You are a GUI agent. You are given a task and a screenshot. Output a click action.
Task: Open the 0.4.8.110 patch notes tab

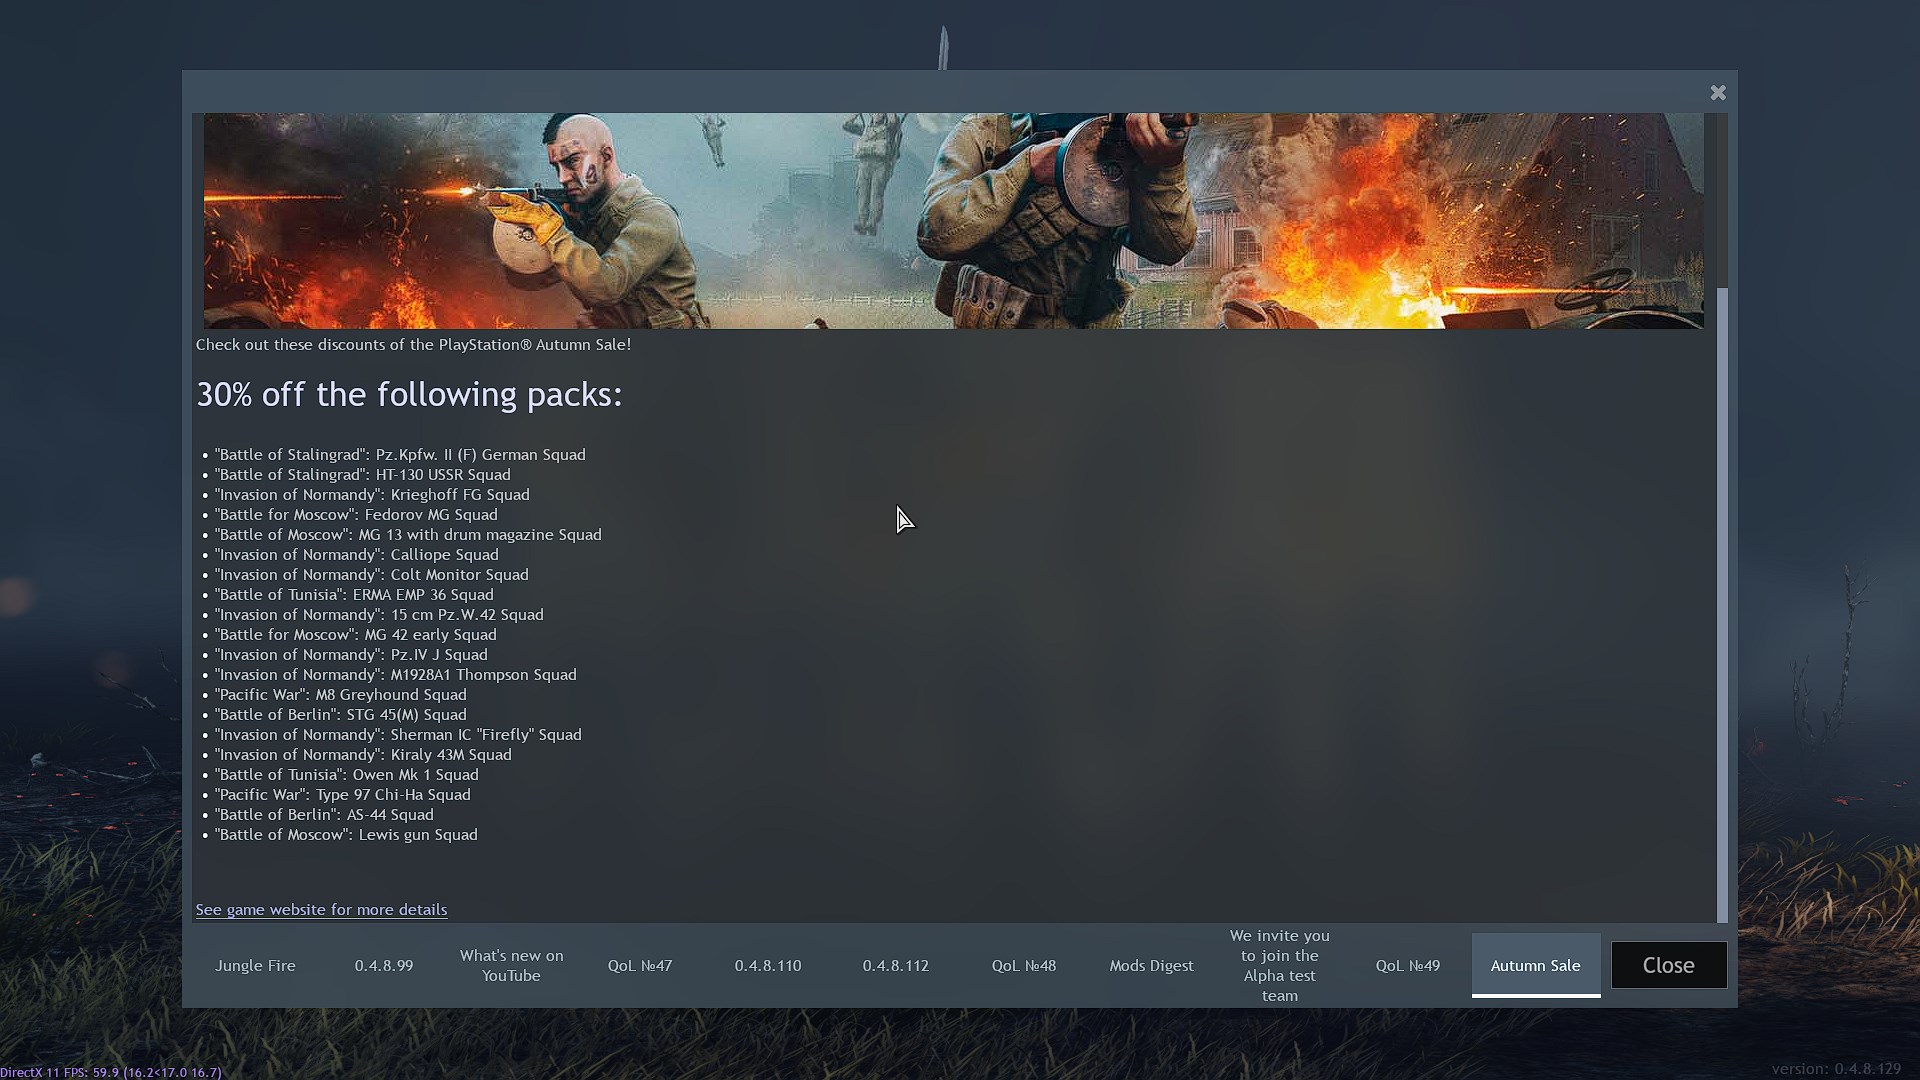point(767,965)
